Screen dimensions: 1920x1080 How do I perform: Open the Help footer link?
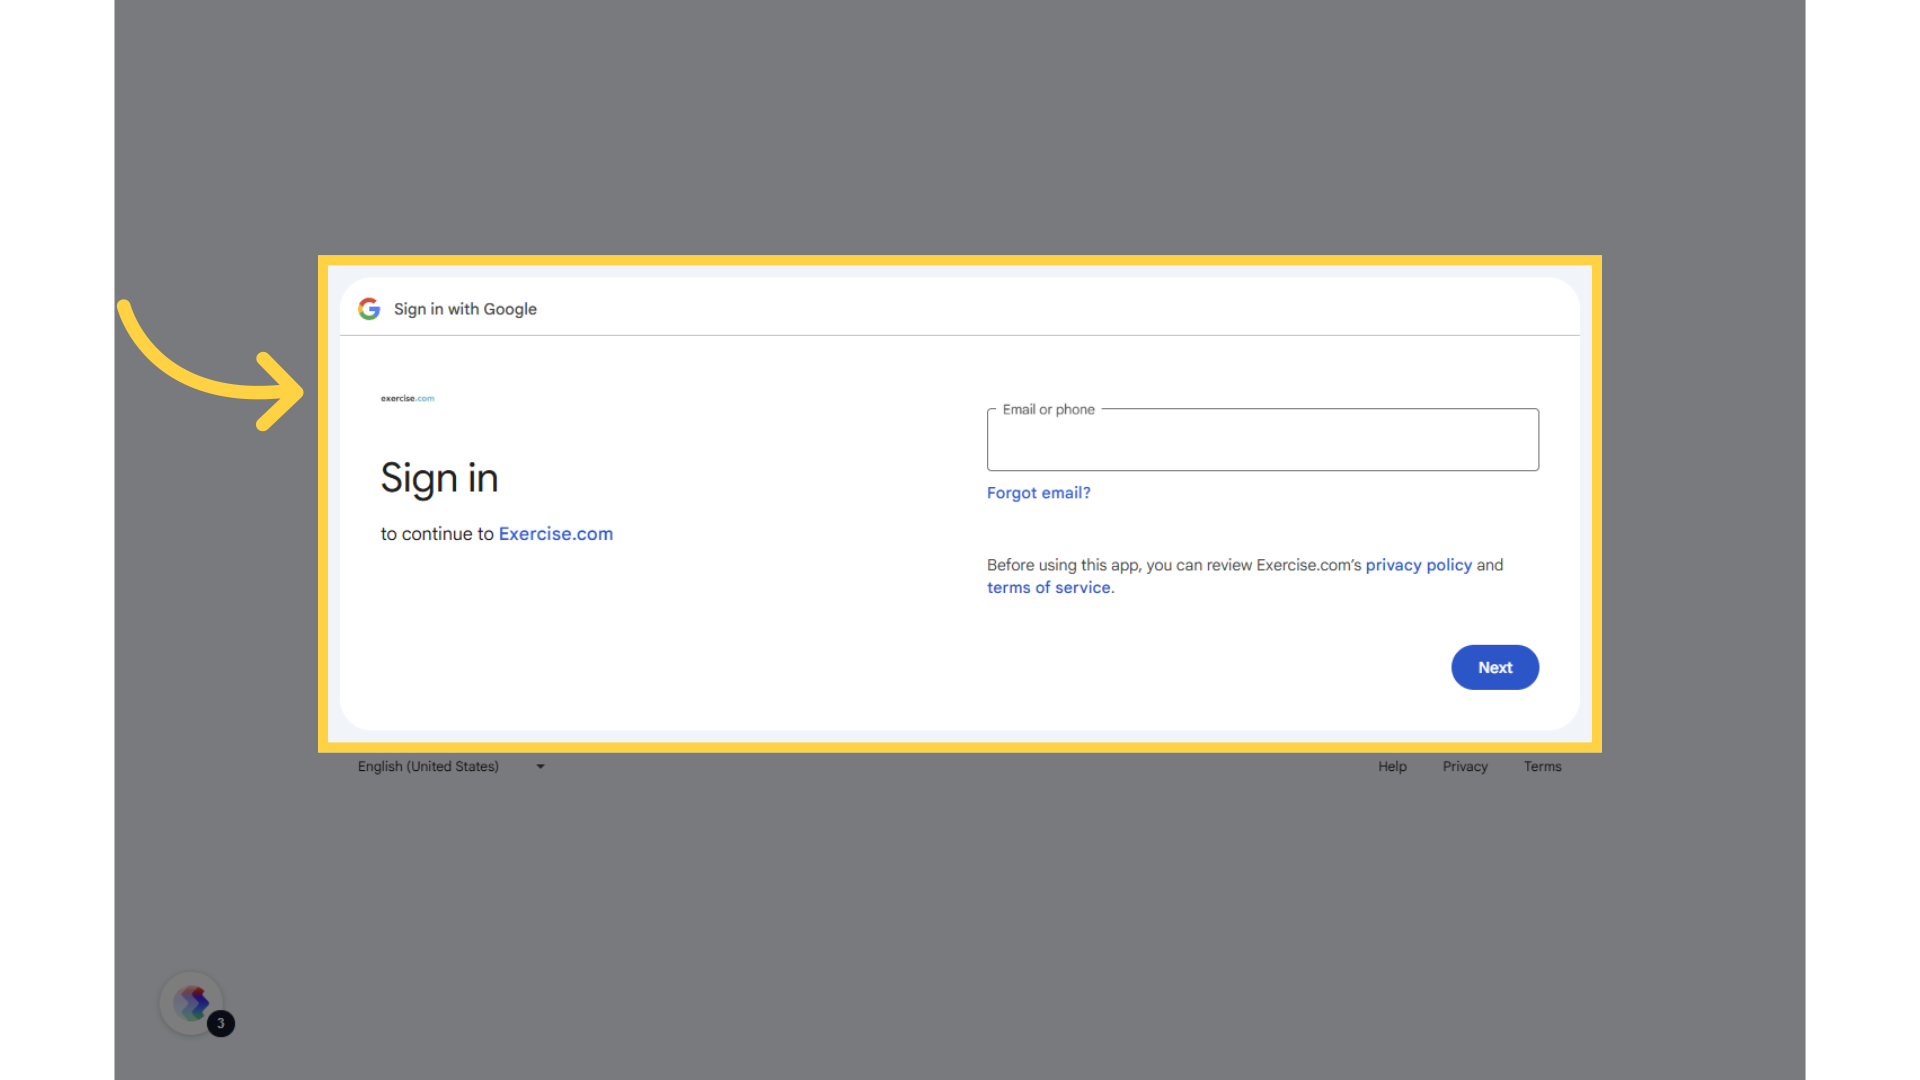coord(1392,767)
